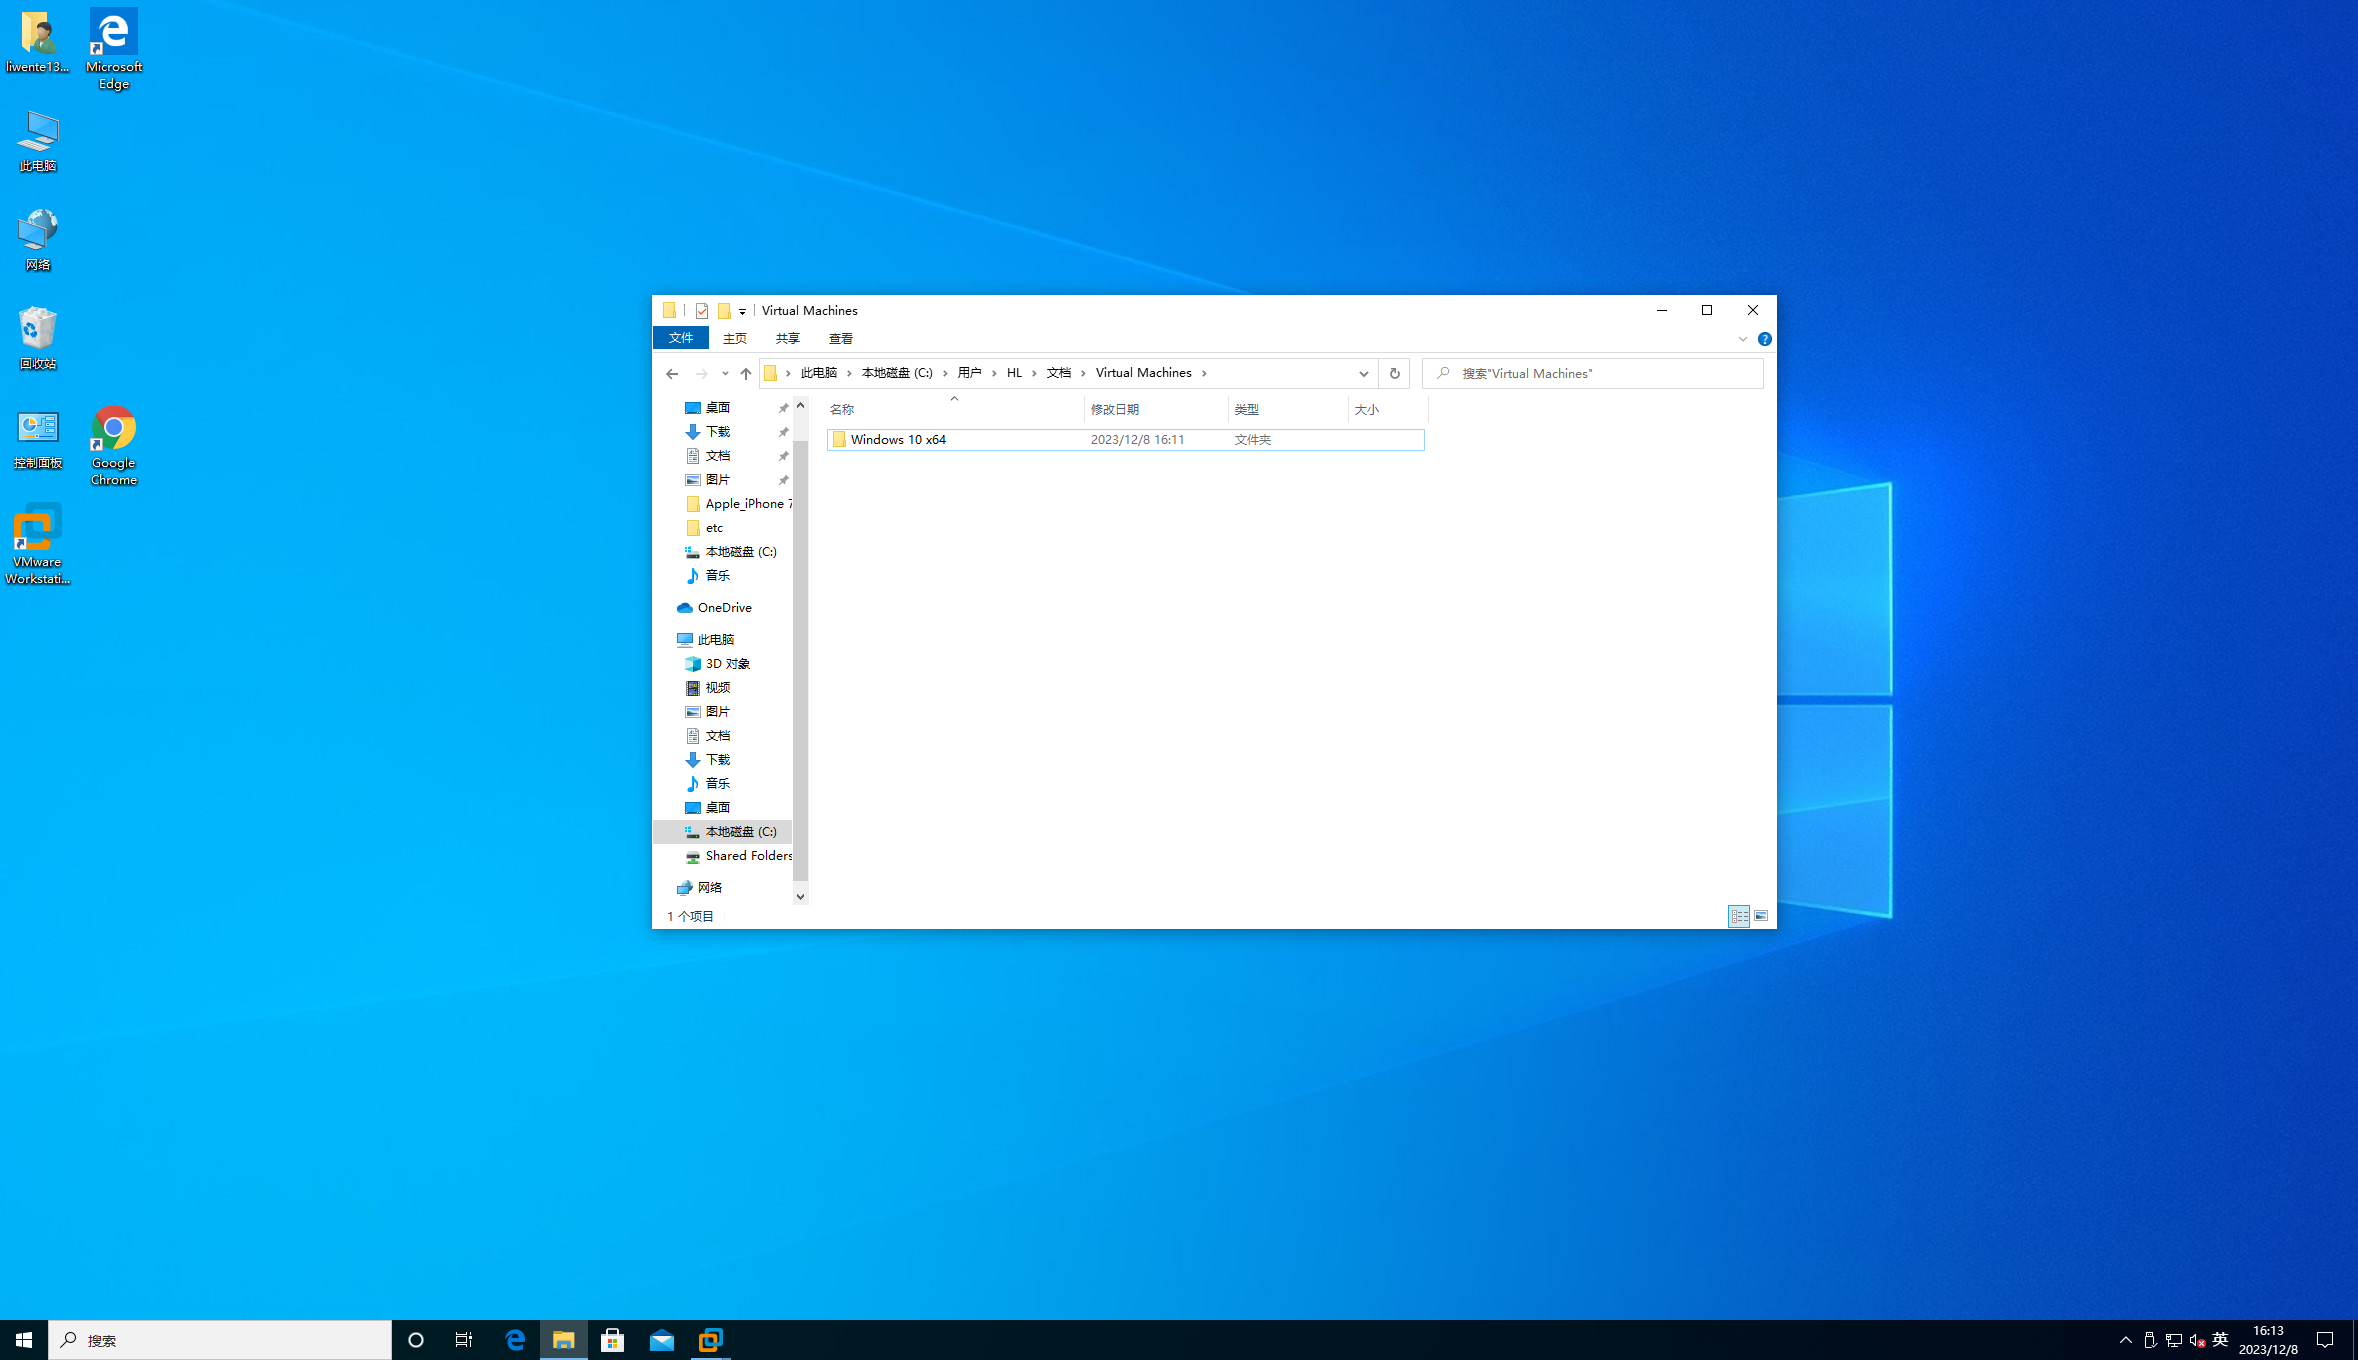
Task: Select 3D 对象 in the navigation pane
Action: point(727,664)
